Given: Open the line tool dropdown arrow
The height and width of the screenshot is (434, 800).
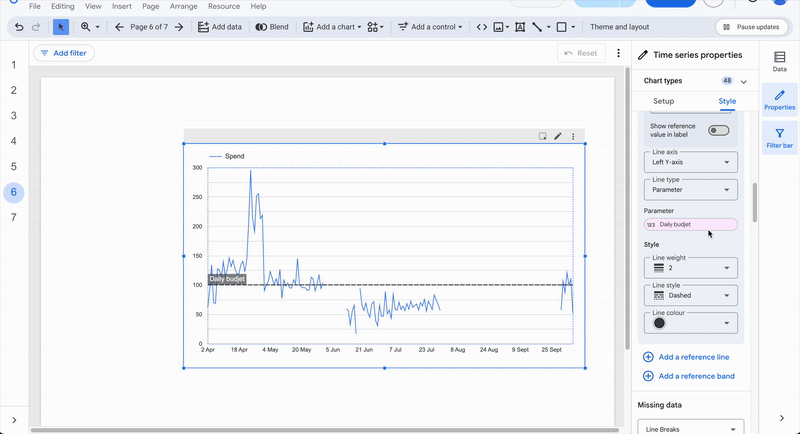Looking at the screenshot, I should click(x=548, y=27).
